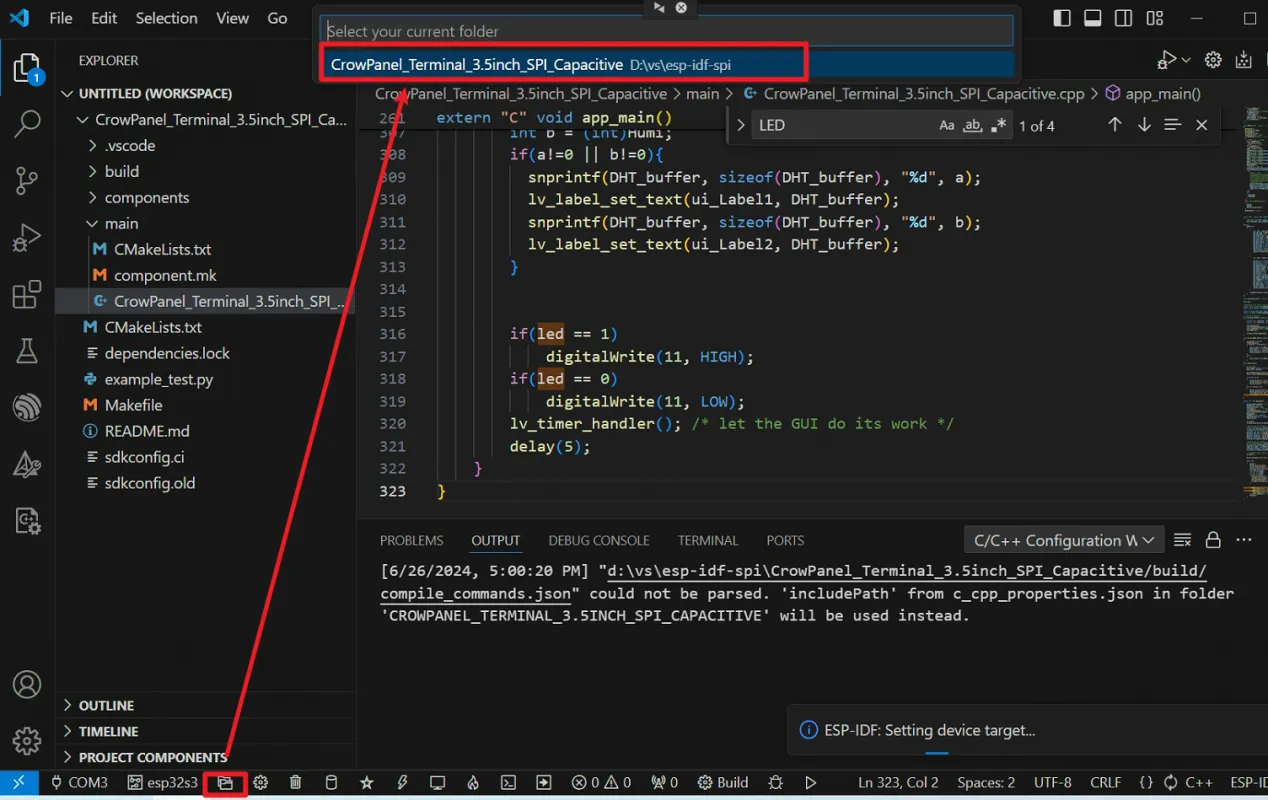Switch to the PORTS tab

pyautogui.click(x=785, y=540)
